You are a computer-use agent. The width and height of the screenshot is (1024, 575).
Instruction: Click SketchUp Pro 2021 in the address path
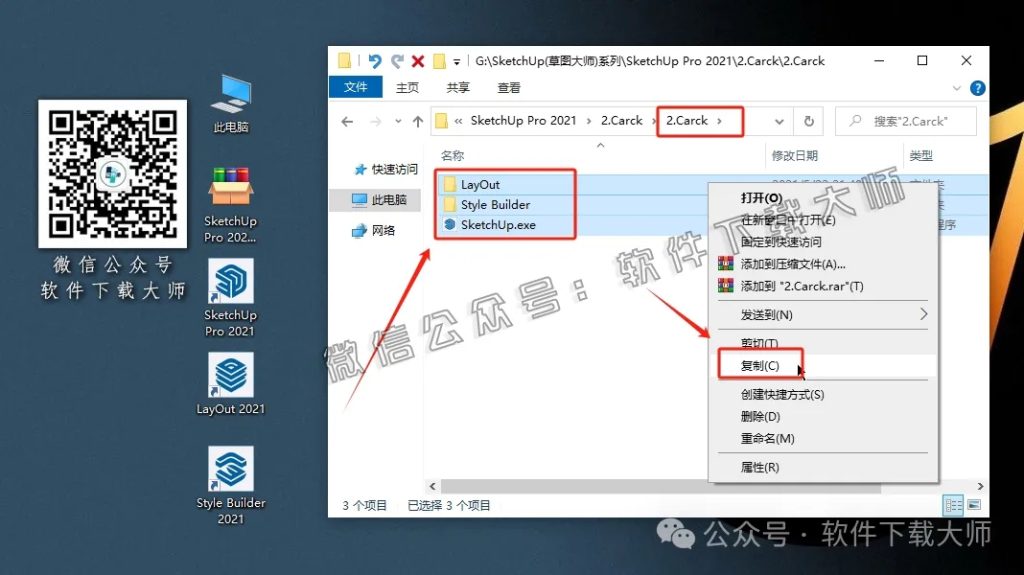(523, 121)
